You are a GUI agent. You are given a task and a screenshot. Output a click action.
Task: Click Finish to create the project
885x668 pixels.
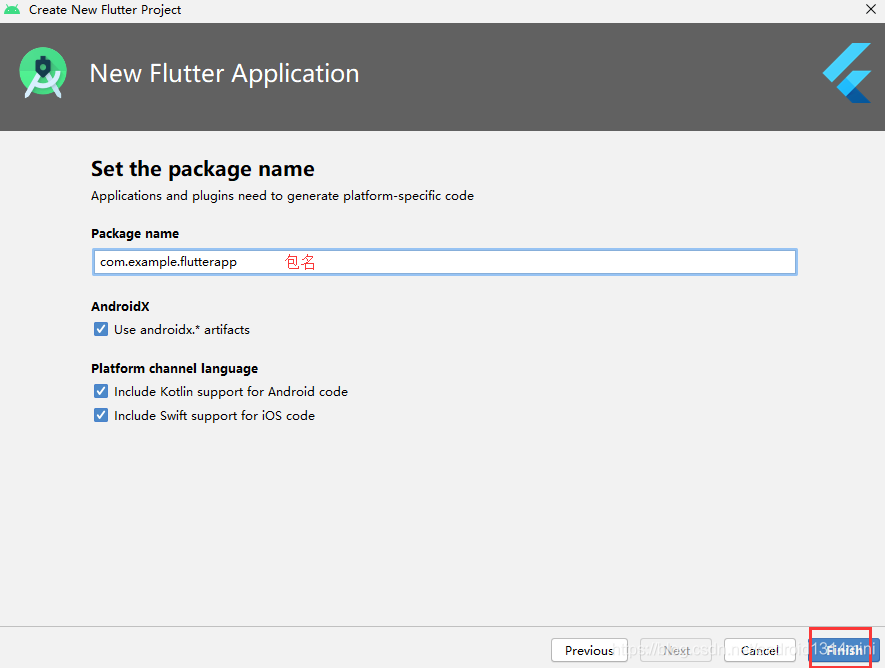844,651
